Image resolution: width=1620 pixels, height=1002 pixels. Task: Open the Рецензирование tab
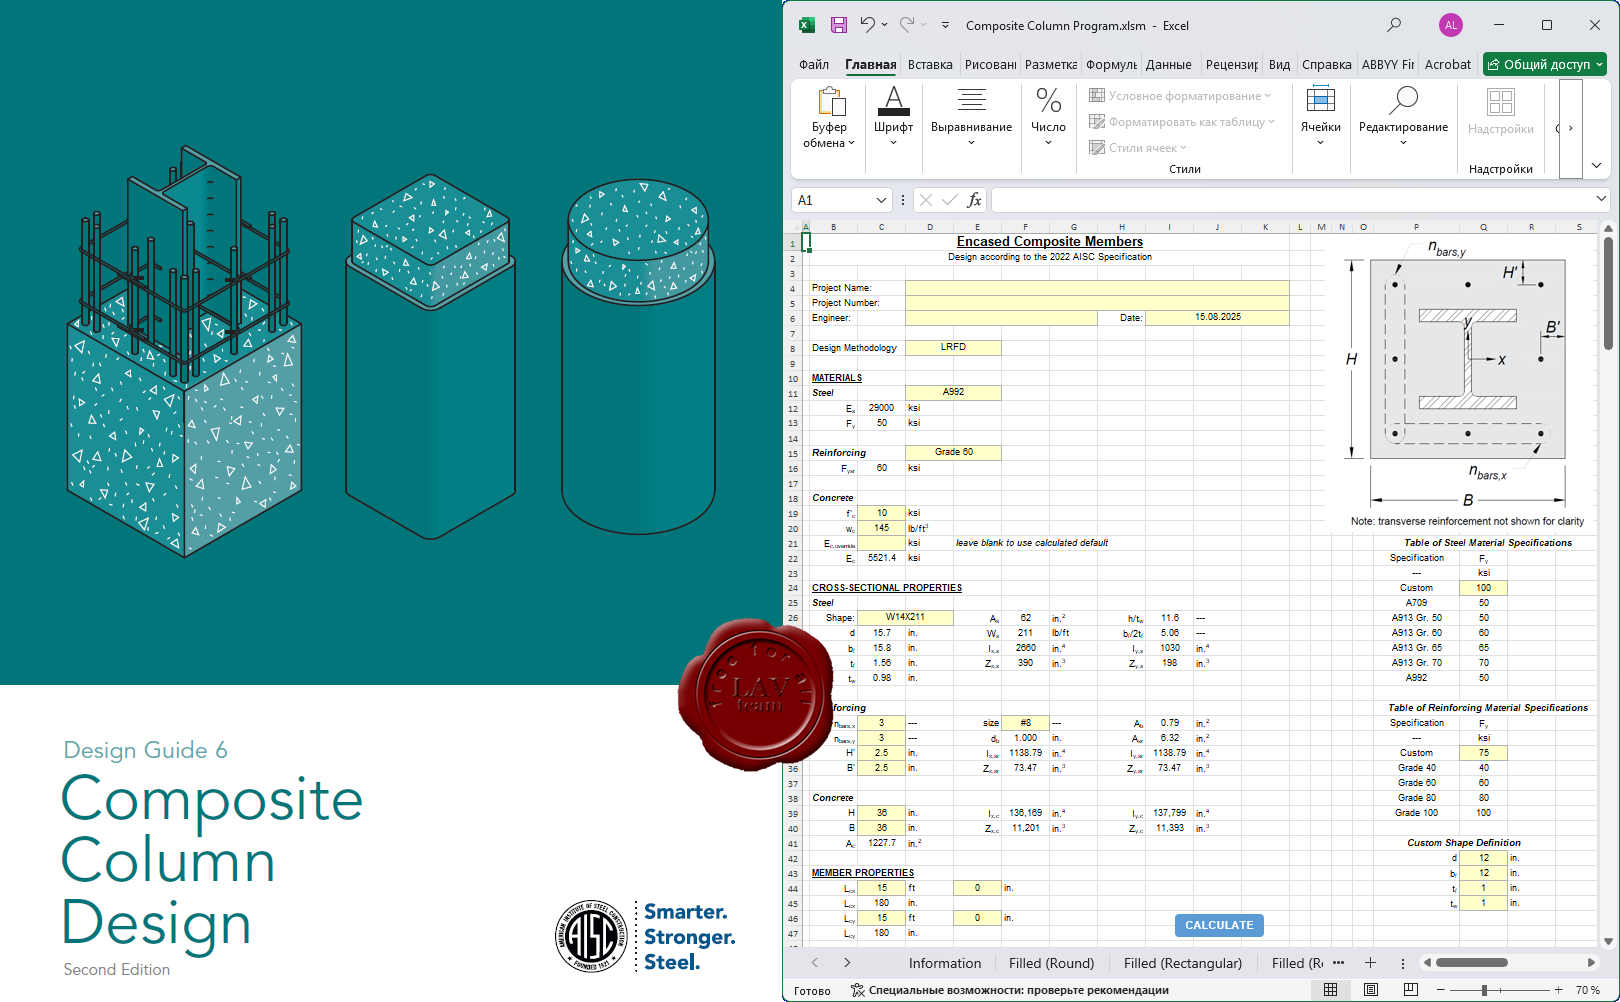point(1232,64)
